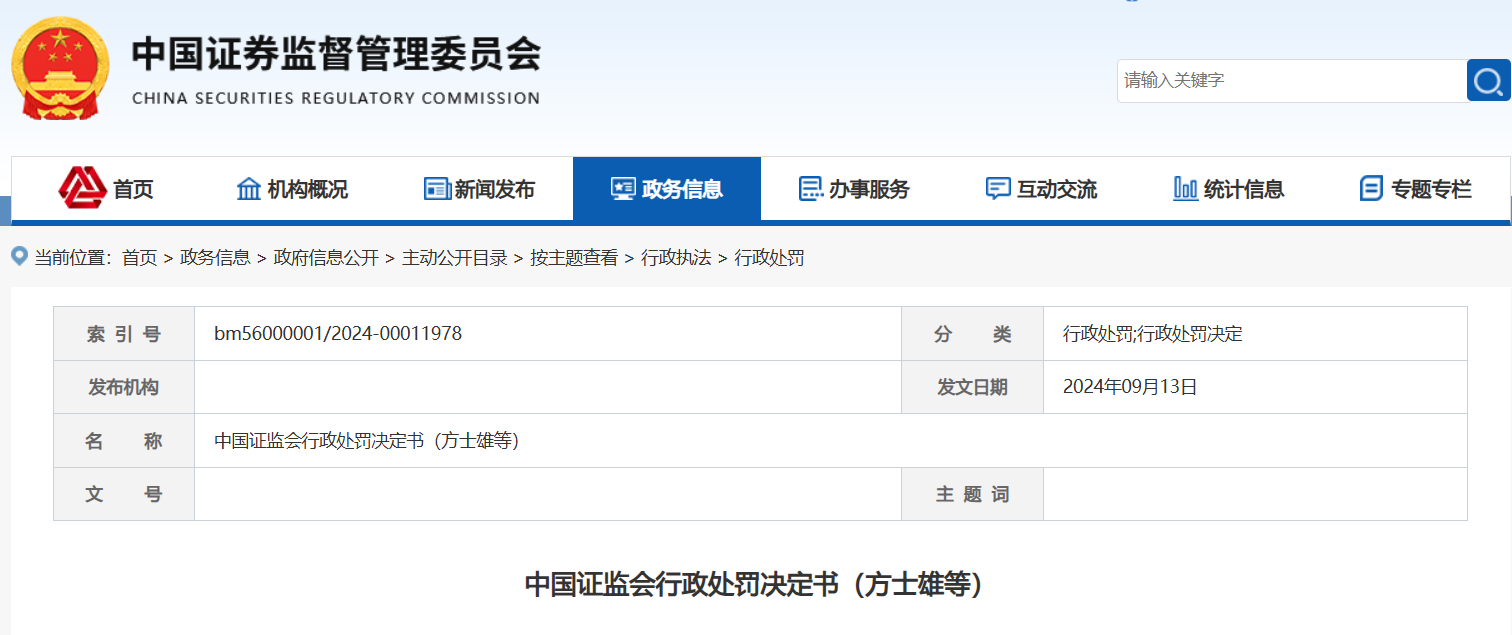This screenshot has height=635, width=1512.
Task: Open the 专题专栏 navigation tab
Action: 1416,188
